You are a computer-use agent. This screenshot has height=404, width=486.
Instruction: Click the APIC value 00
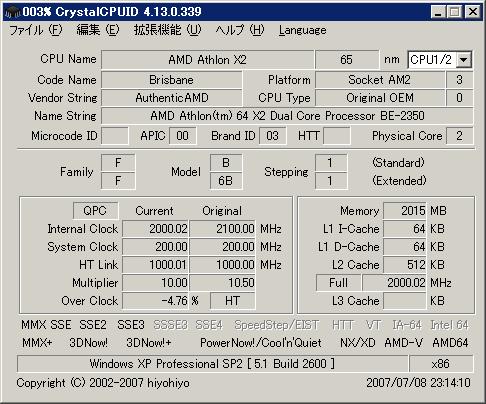[x=183, y=136]
